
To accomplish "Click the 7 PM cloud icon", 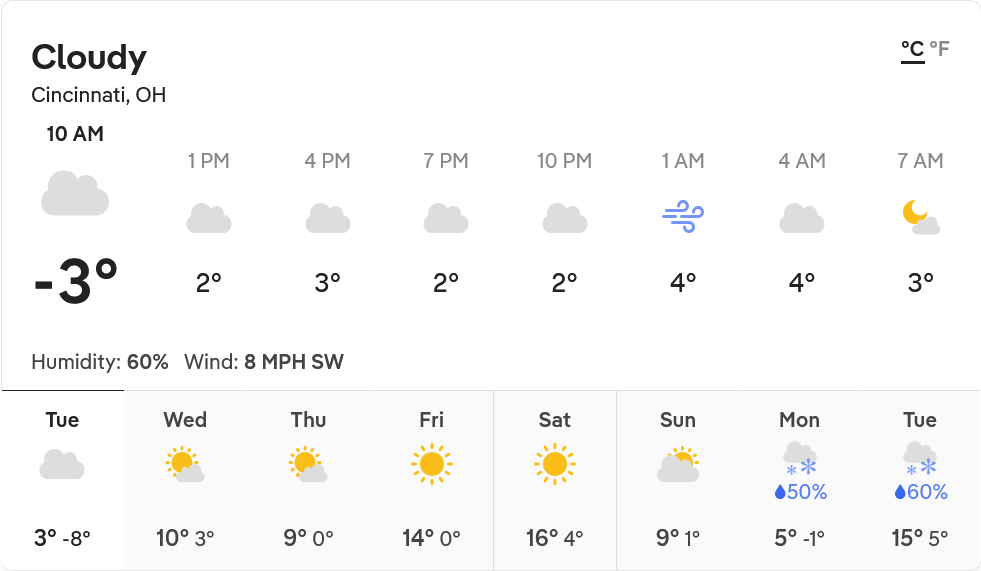I will 446,218.
